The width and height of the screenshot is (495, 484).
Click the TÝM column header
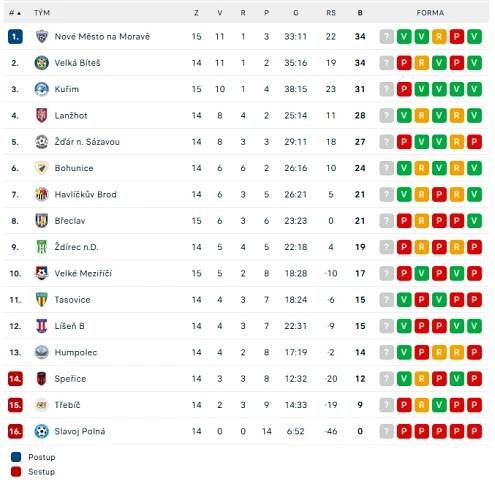point(42,13)
